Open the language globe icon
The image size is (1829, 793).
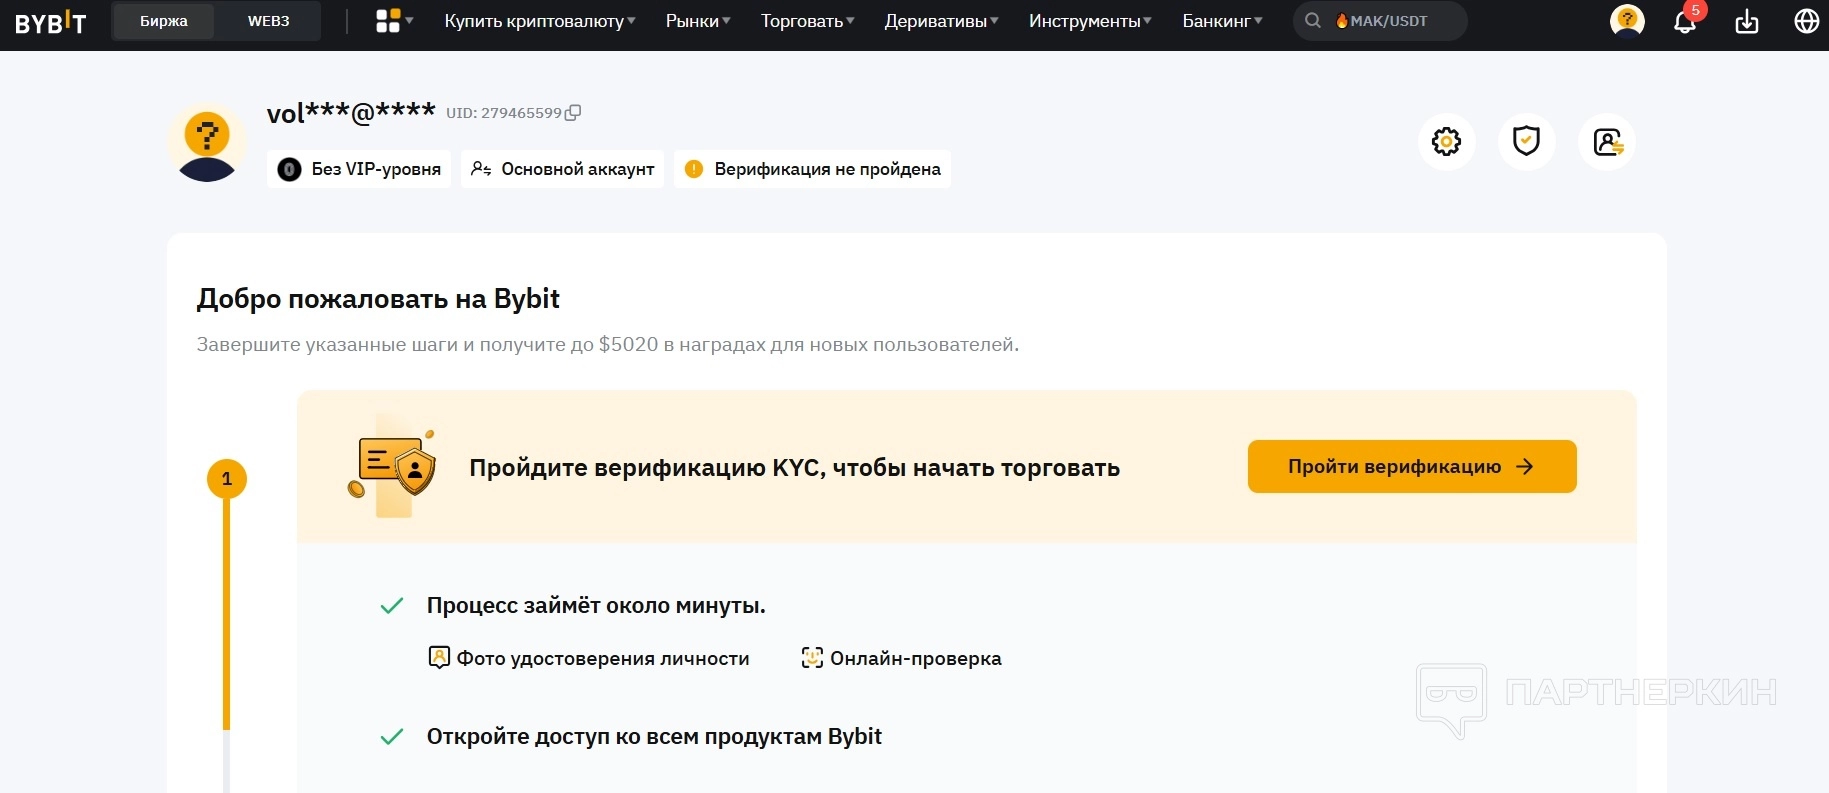click(1806, 21)
